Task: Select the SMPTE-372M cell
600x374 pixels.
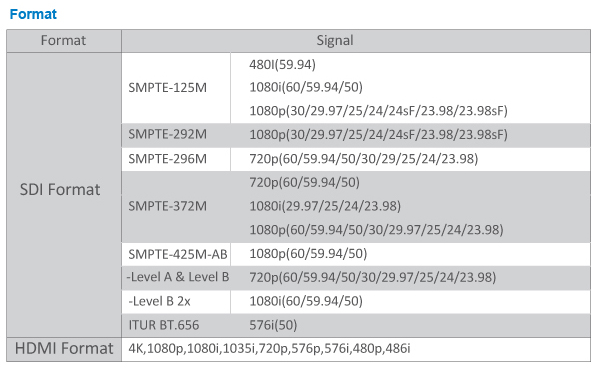Action: [176, 206]
